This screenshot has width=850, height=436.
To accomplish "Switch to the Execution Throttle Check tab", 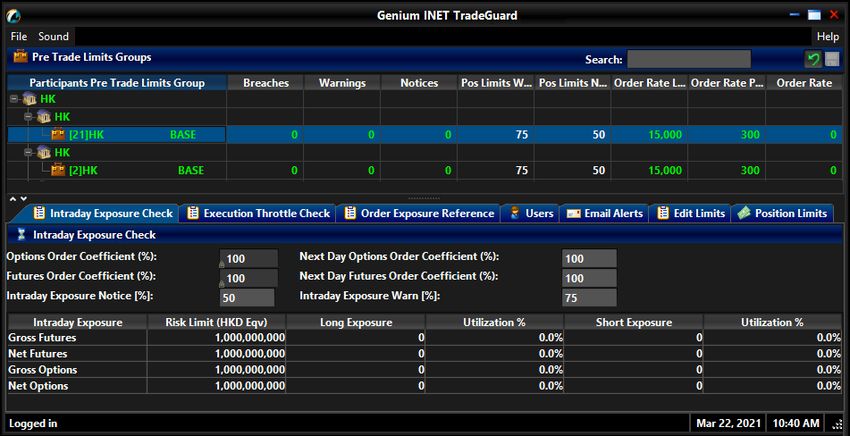I will [259, 213].
